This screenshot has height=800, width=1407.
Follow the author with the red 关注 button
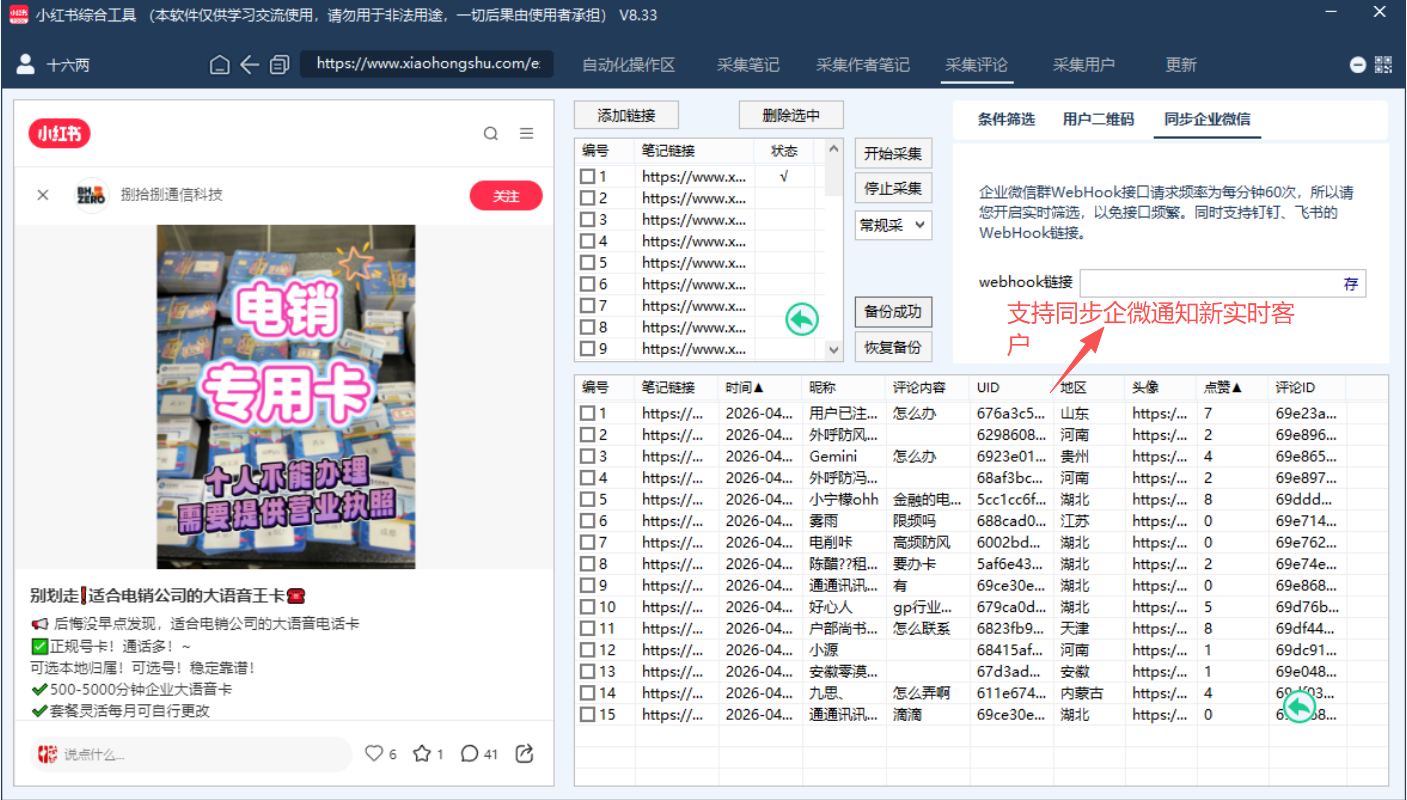pyautogui.click(x=506, y=196)
